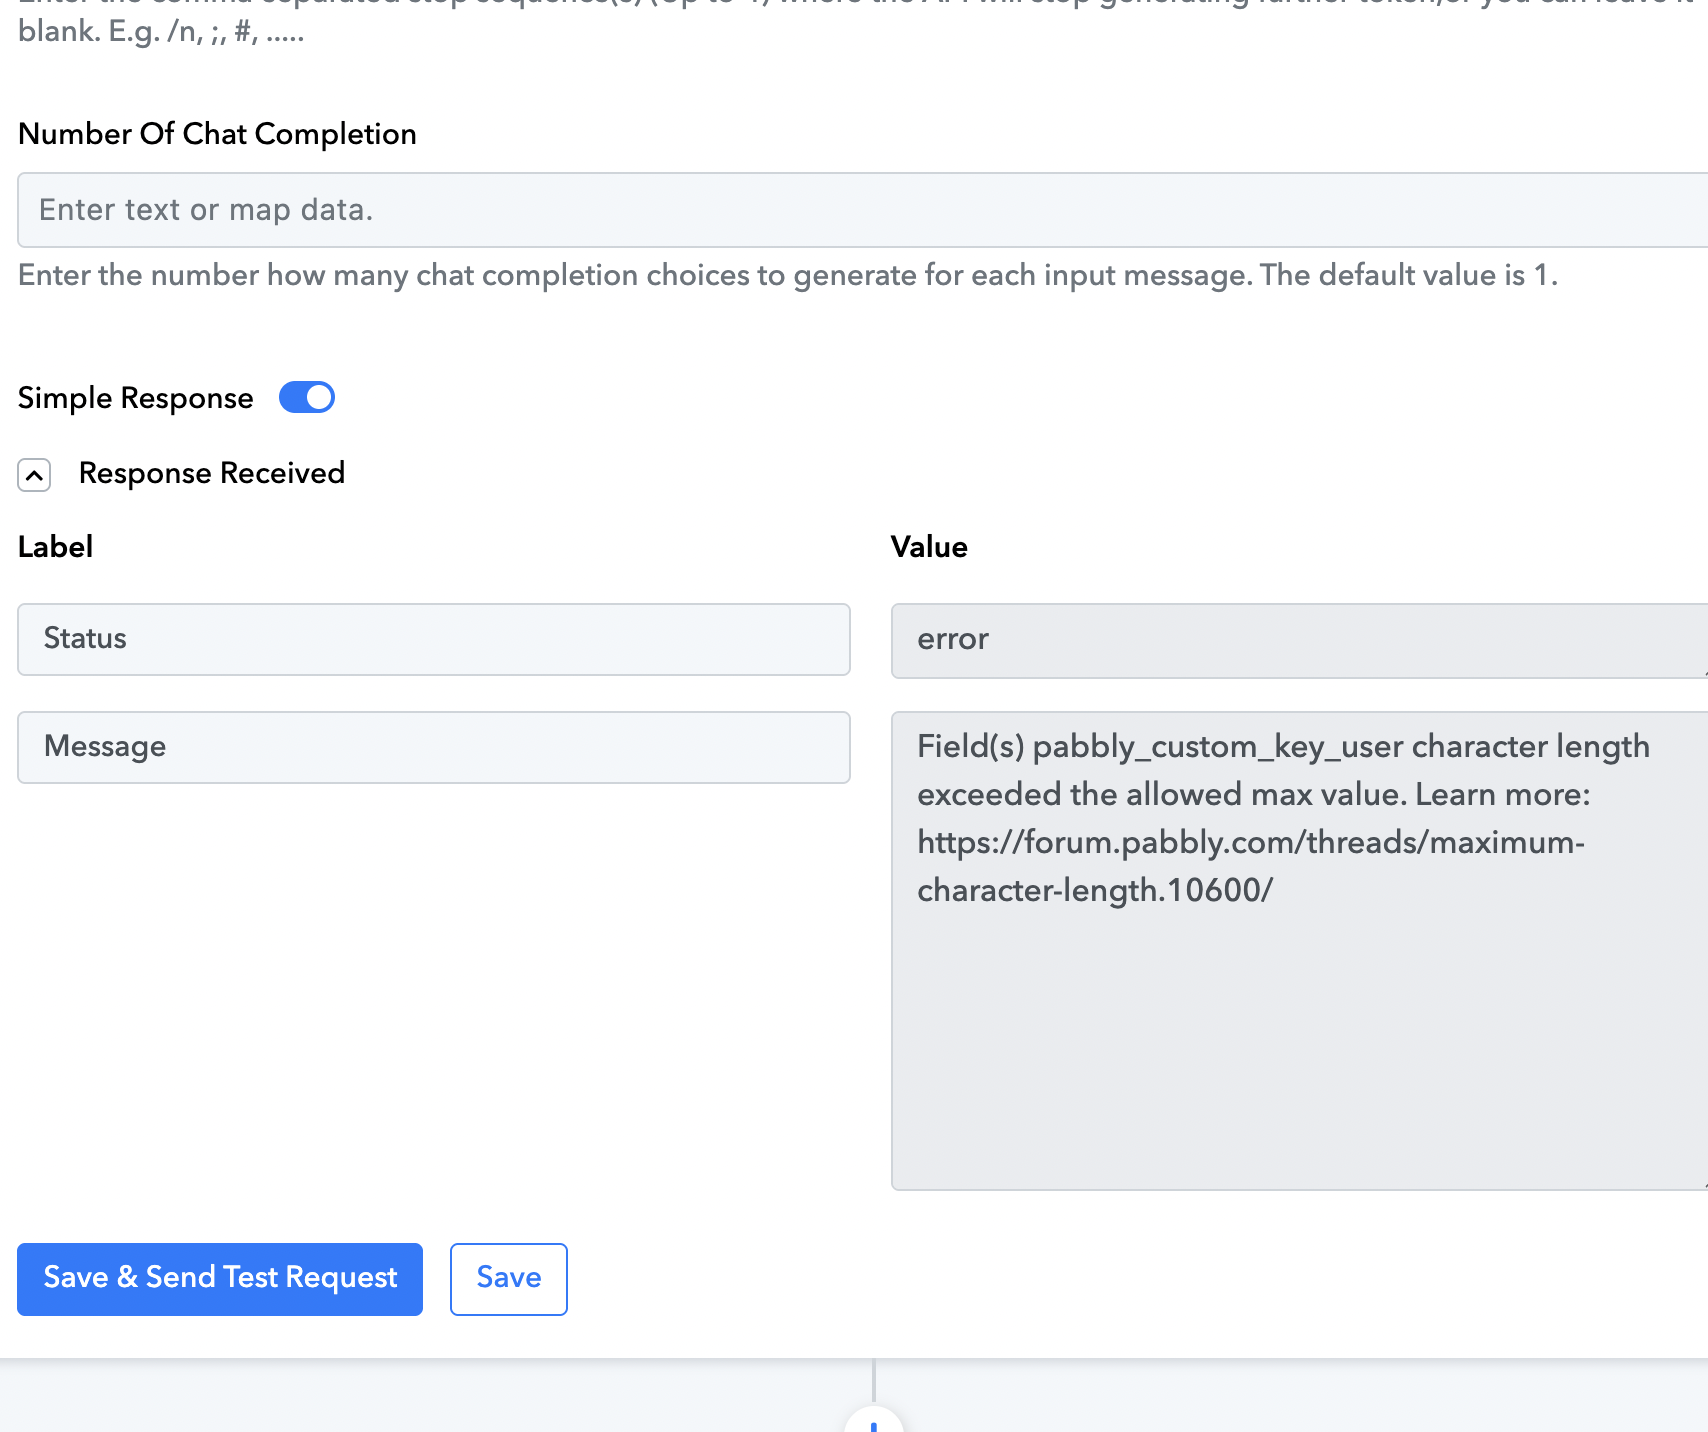The height and width of the screenshot is (1432, 1708).
Task: Grab the message text area resize handle
Action: click(x=1703, y=1185)
